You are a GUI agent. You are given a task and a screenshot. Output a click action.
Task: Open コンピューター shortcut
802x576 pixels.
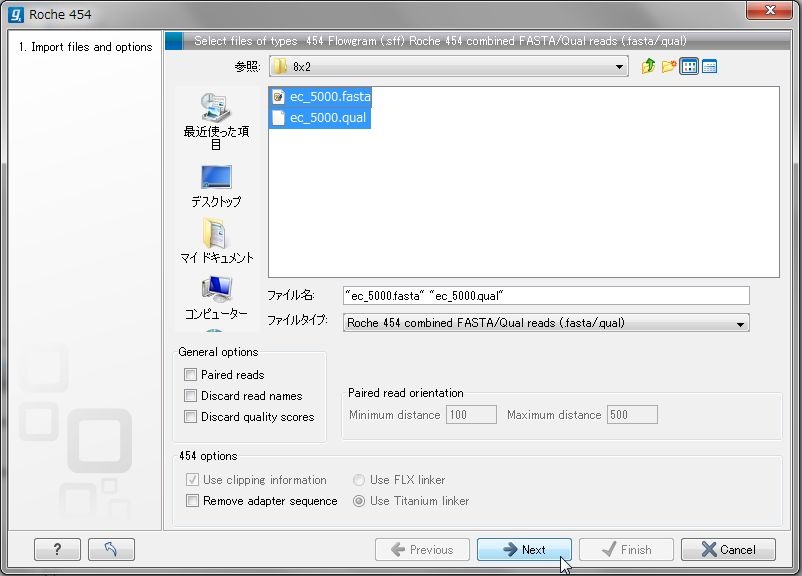click(216, 298)
